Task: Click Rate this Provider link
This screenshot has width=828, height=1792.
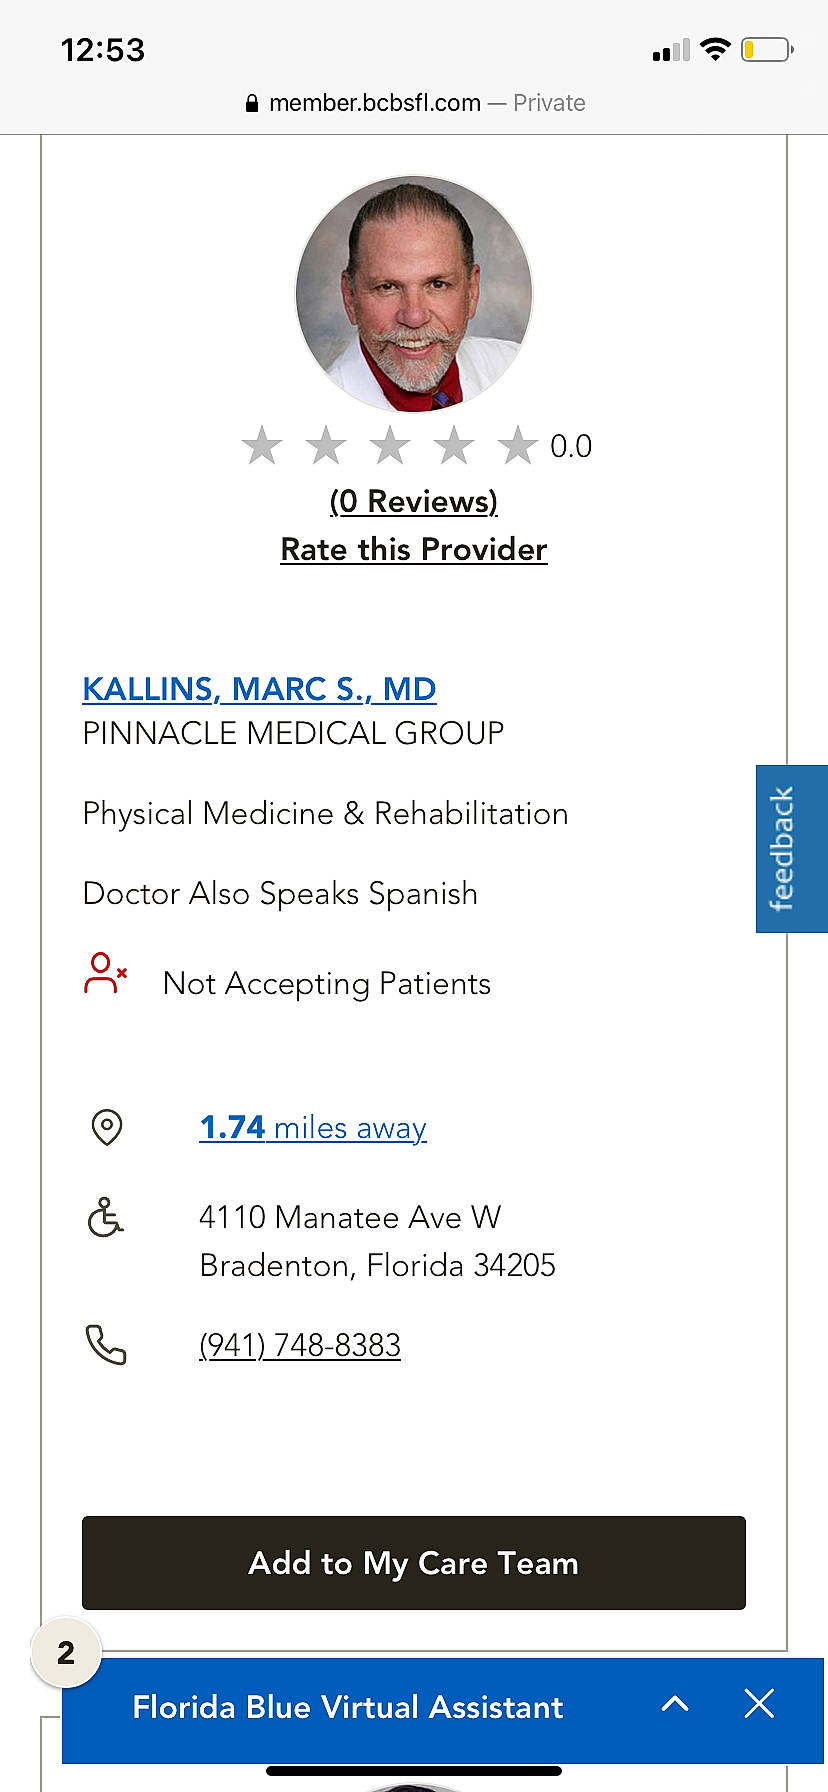Action: pyautogui.click(x=414, y=549)
